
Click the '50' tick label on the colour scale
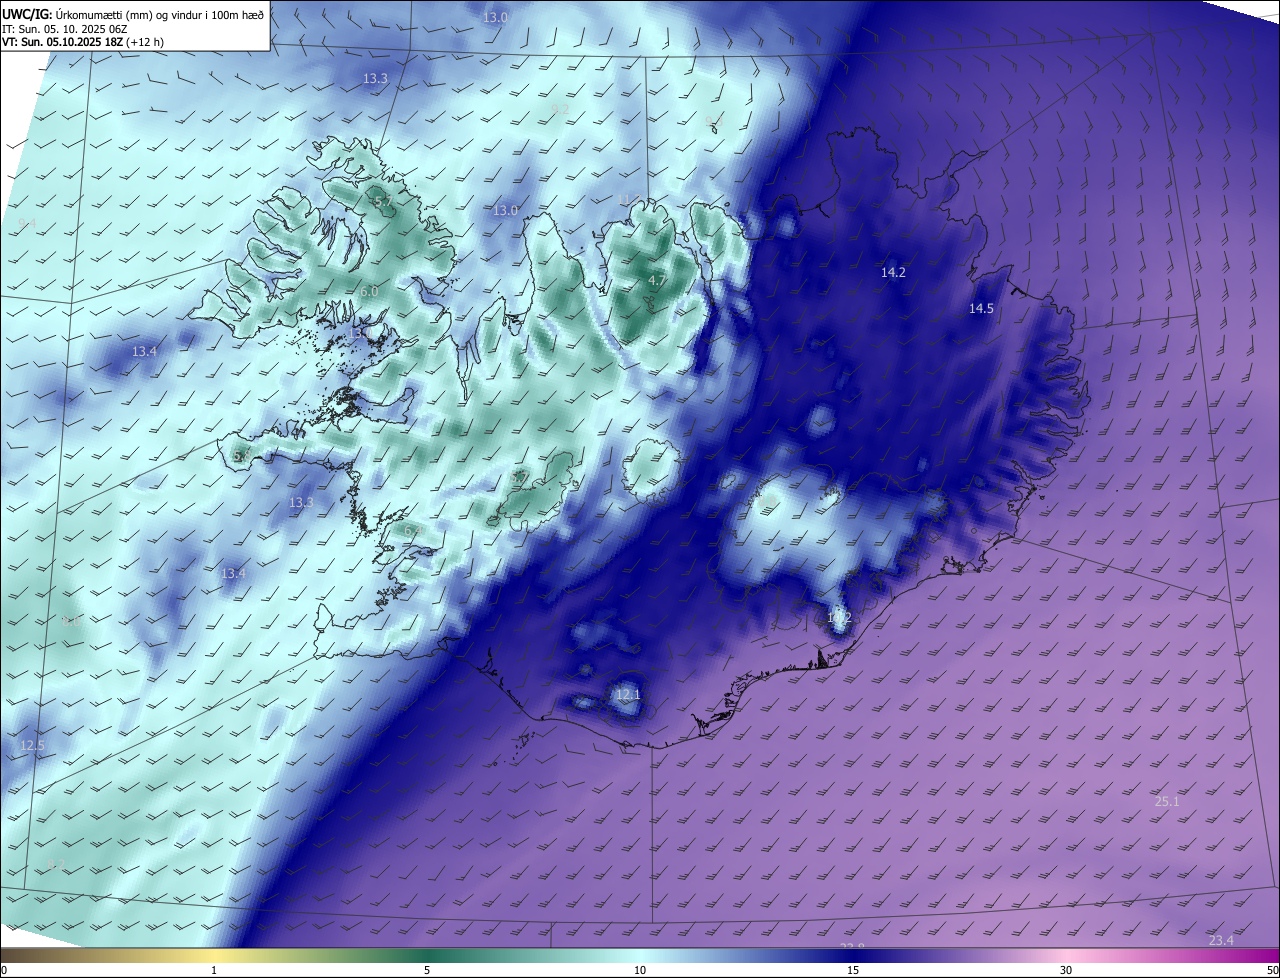pyautogui.click(x=1272, y=971)
